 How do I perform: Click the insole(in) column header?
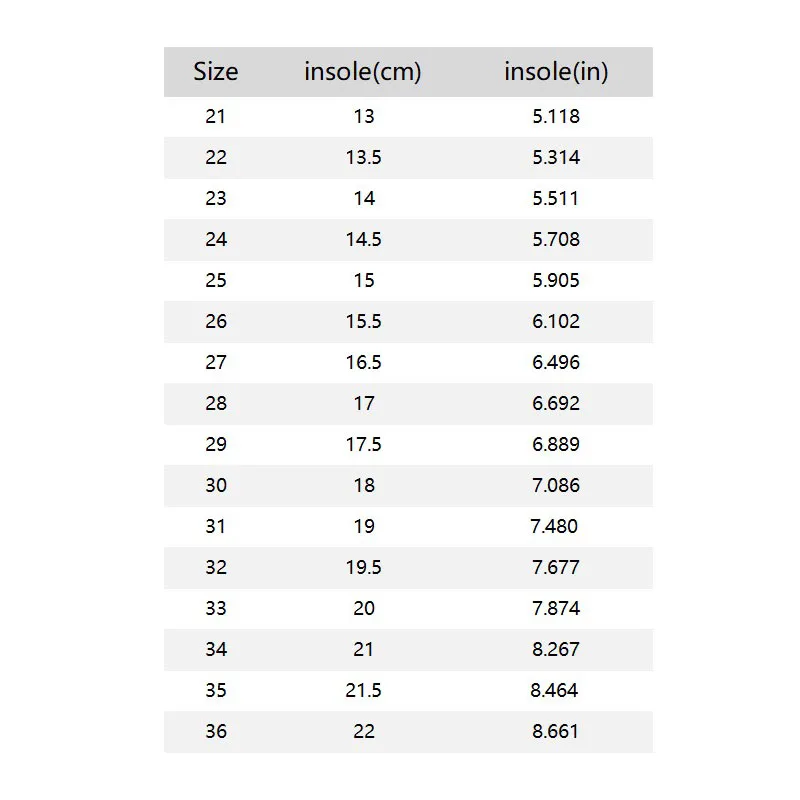point(556,72)
